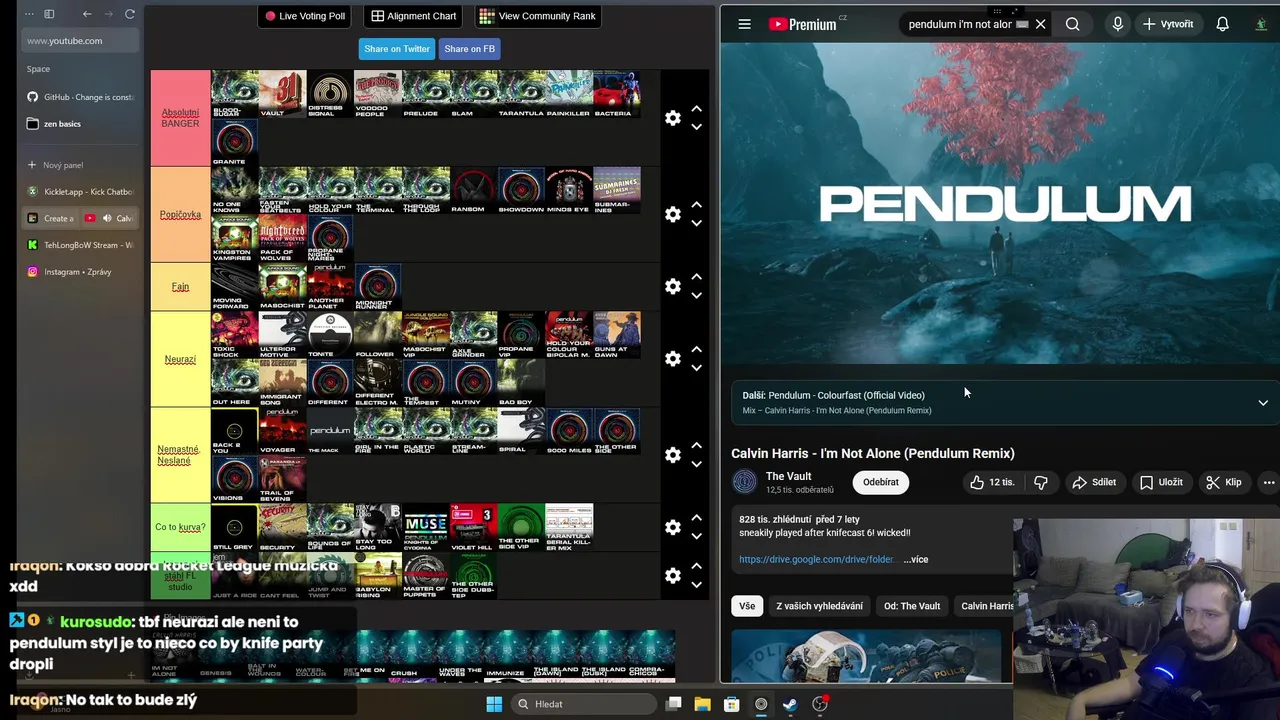
Task: Expand the Další up-next mix panel
Action: click(1263, 402)
